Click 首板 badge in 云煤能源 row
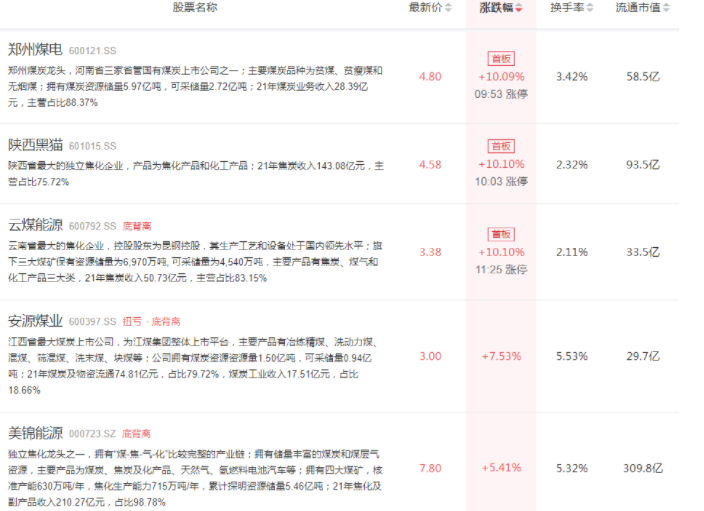The width and height of the screenshot is (704, 511). point(501,234)
